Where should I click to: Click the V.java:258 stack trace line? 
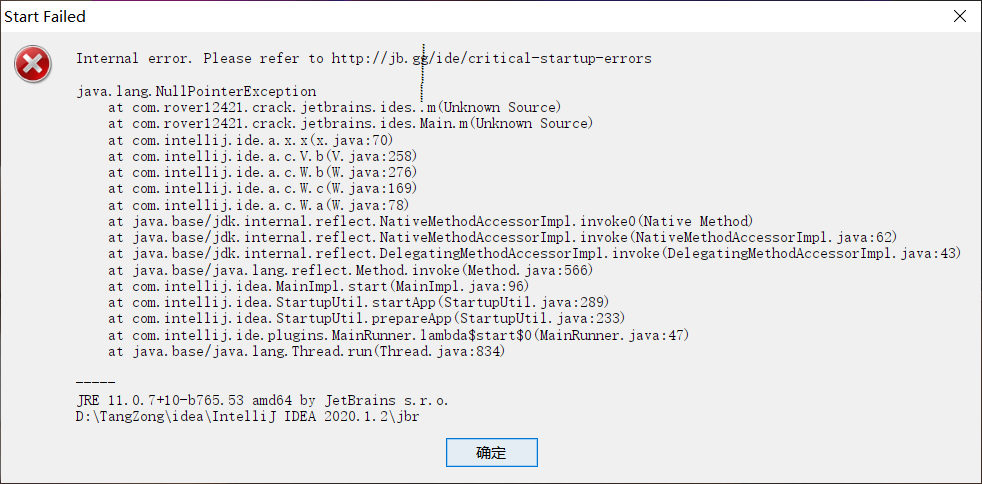[x=262, y=156]
